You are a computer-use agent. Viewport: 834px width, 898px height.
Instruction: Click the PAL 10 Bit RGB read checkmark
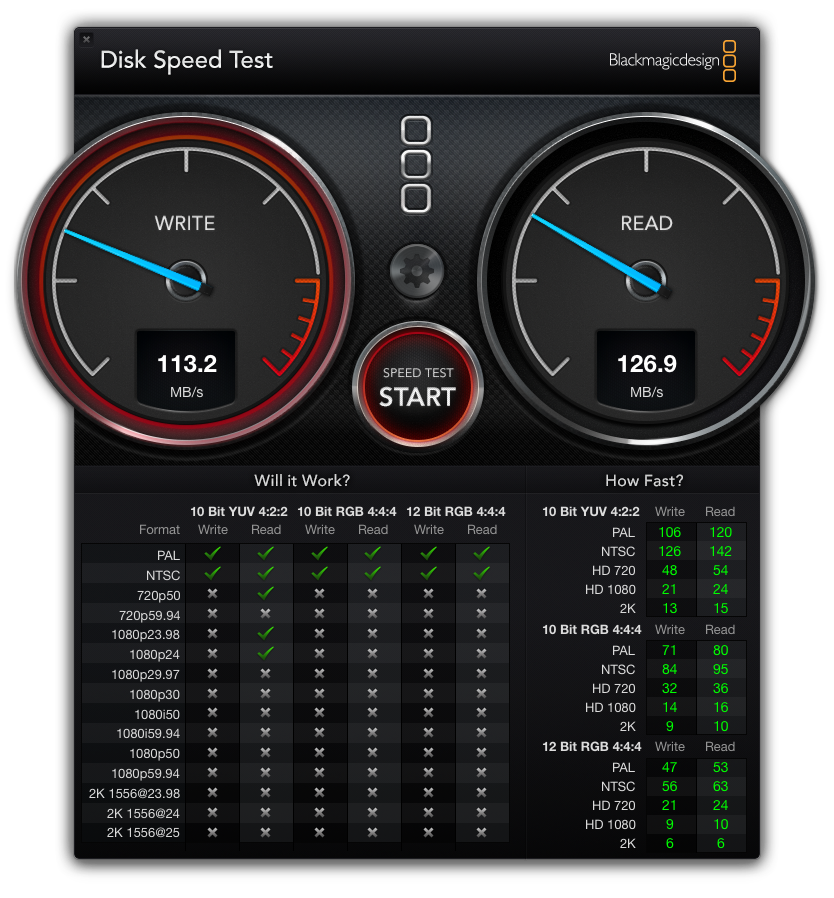(372, 553)
